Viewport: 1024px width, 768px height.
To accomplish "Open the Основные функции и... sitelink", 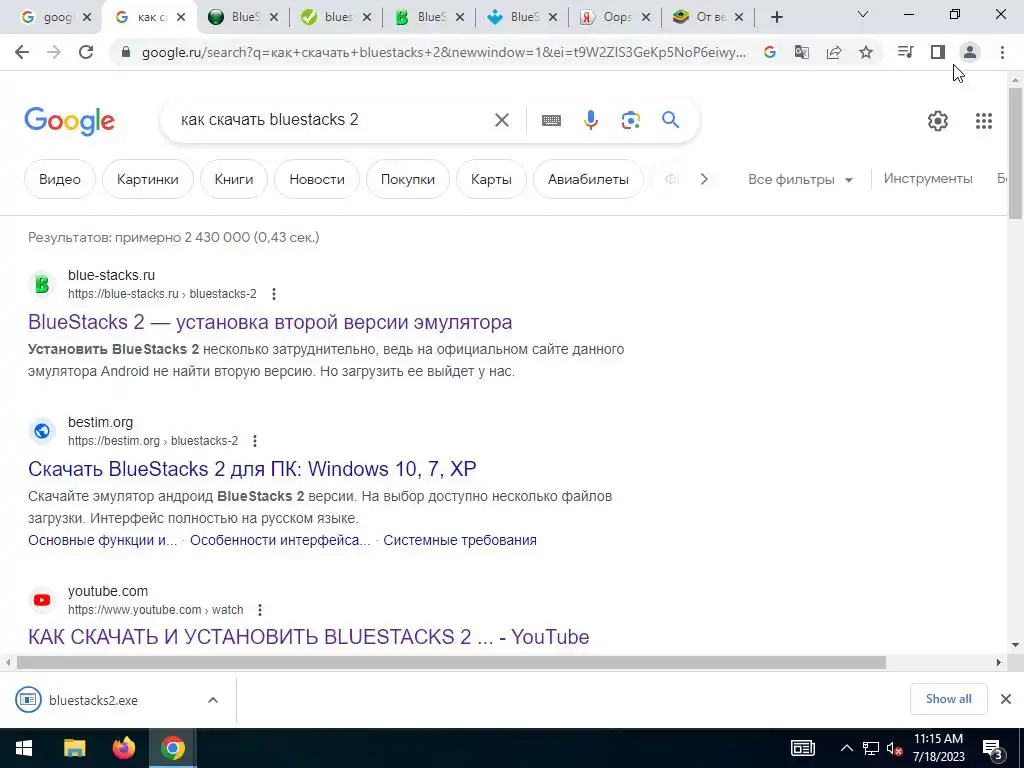I will [103, 541].
